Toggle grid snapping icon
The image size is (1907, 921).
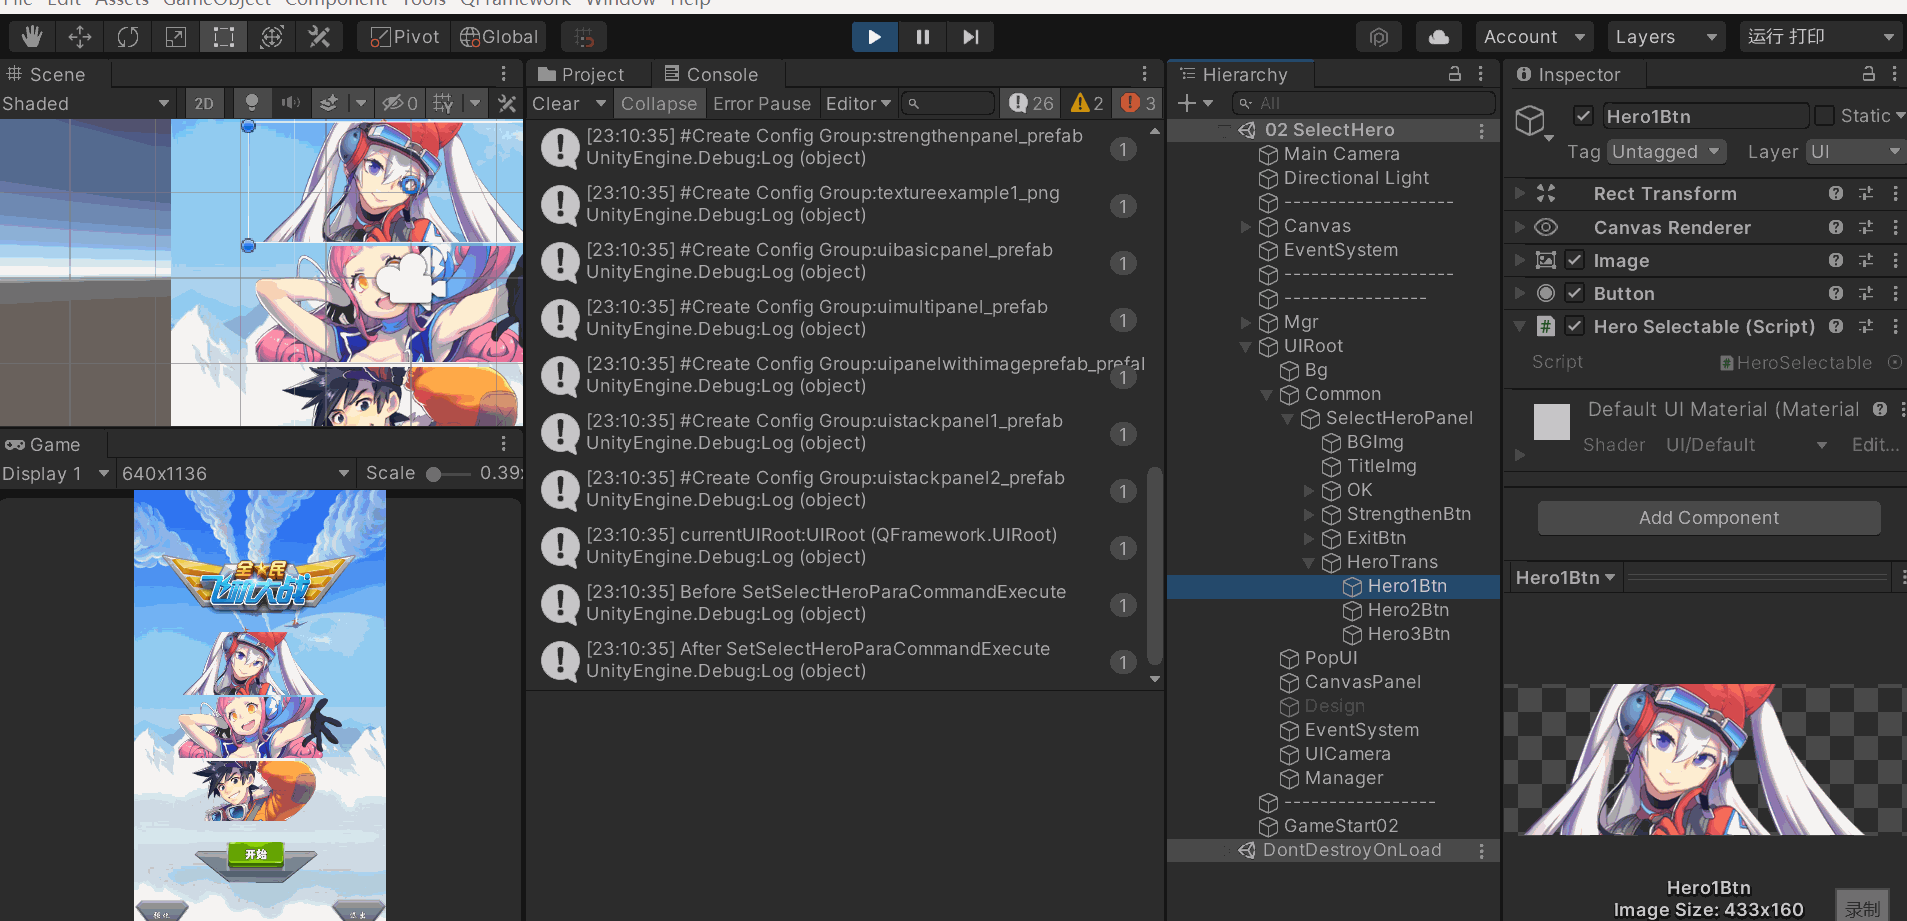(584, 37)
